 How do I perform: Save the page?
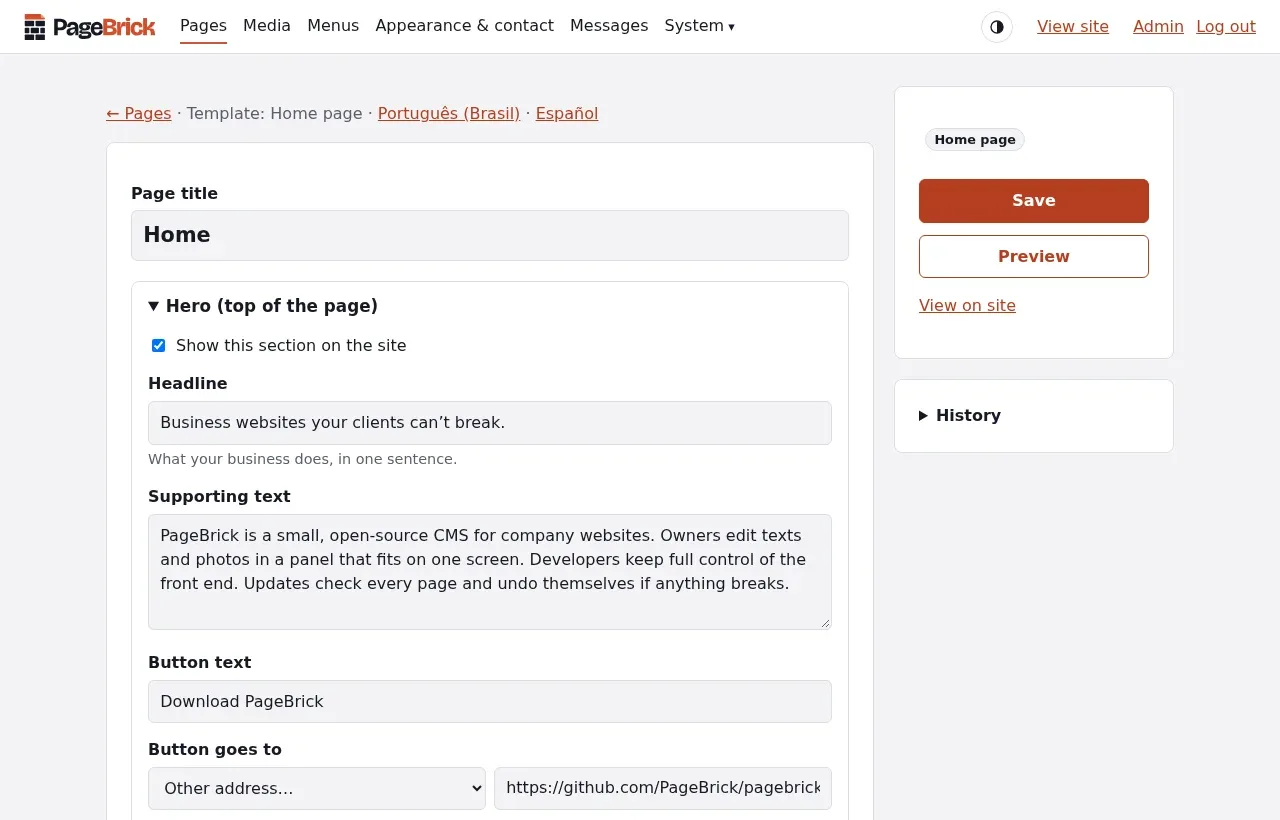click(1034, 201)
